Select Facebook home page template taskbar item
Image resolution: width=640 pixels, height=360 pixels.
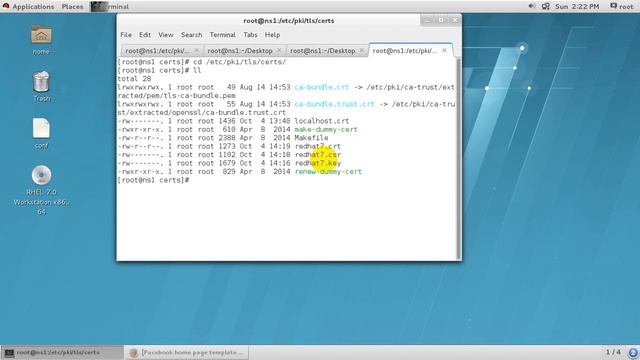click(x=186, y=352)
